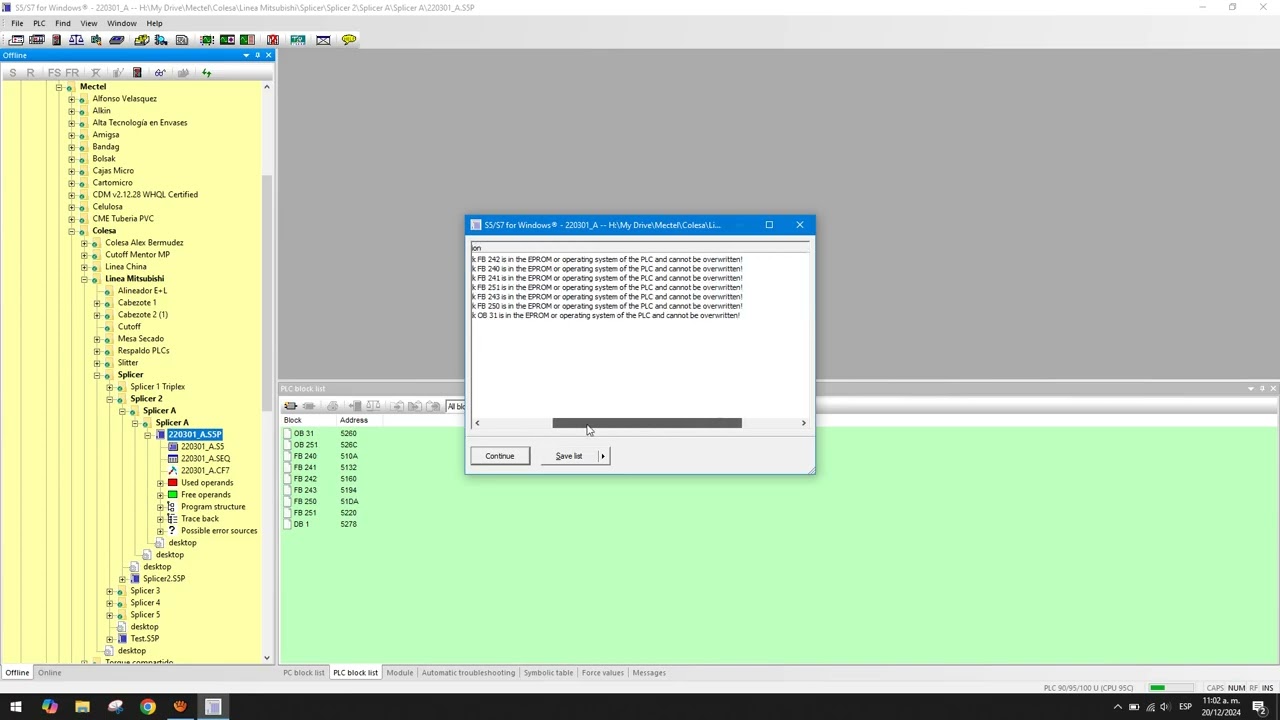Expand the Program structure node
The height and width of the screenshot is (720, 1280).
tap(160, 507)
